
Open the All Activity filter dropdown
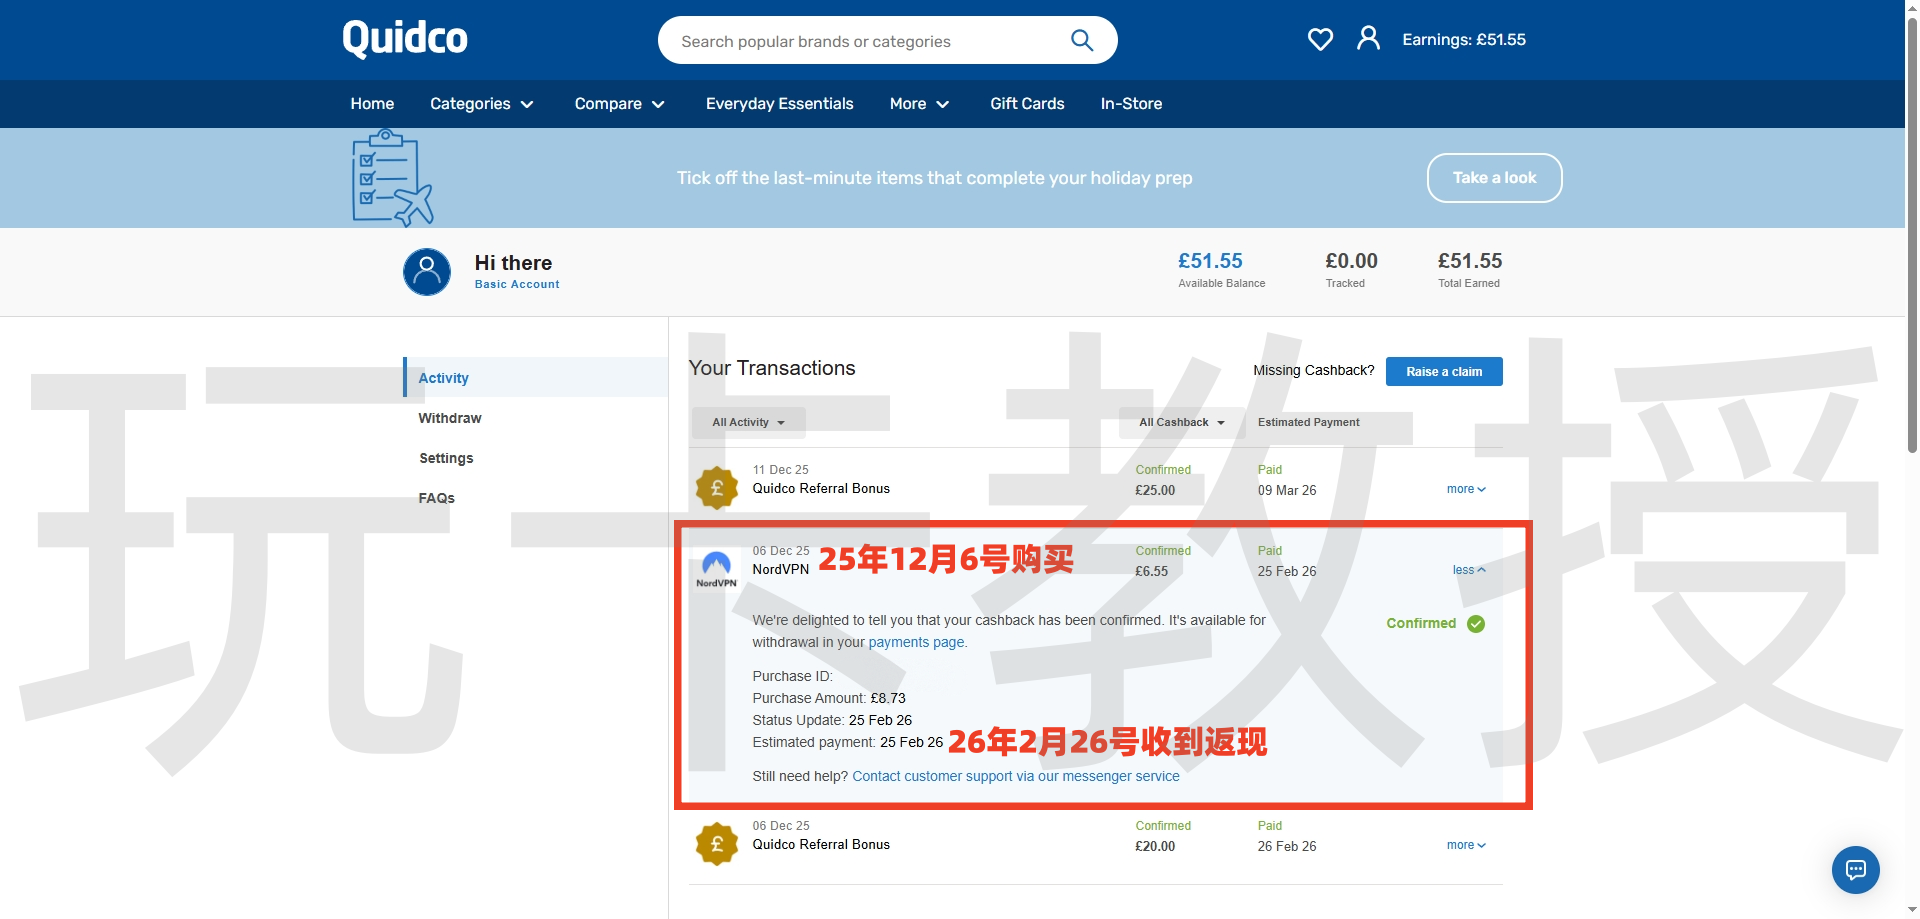tap(747, 422)
